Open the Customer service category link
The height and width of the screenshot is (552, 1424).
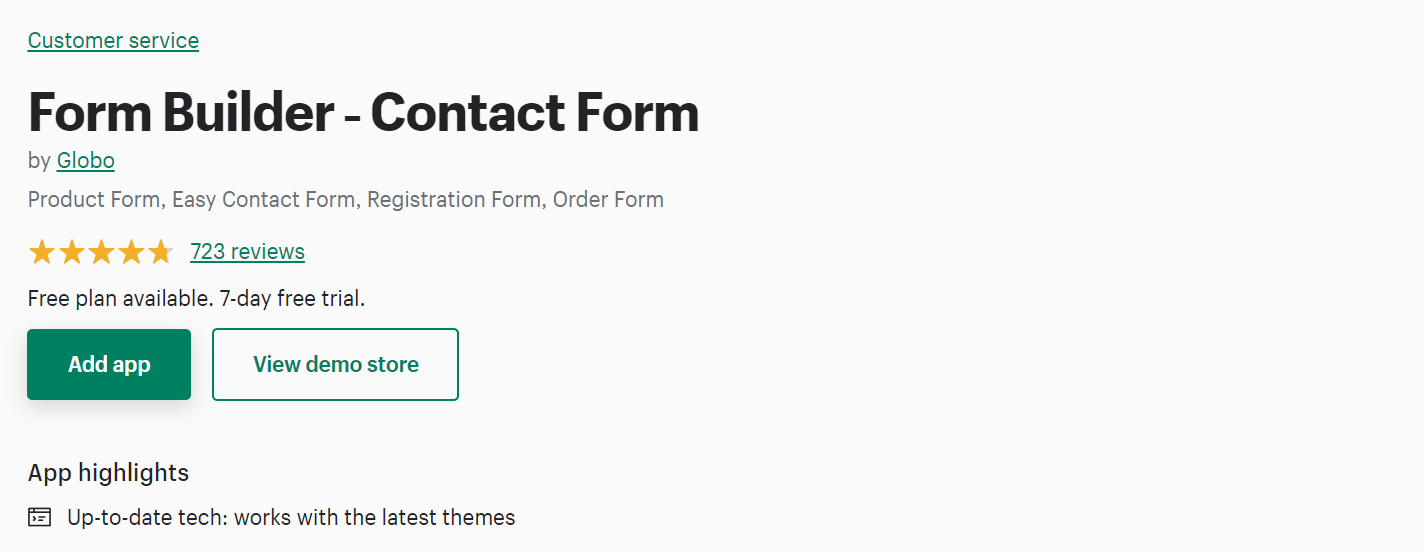click(x=113, y=41)
